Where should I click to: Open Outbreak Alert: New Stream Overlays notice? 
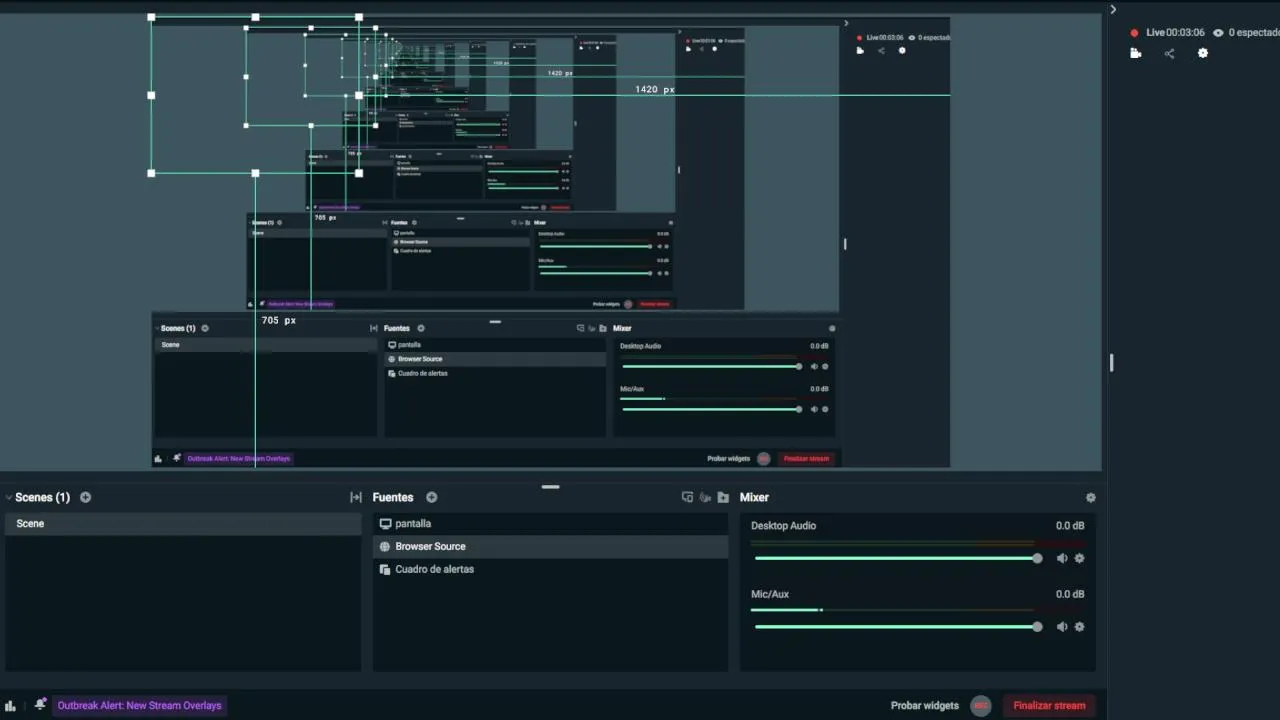point(140,705)
